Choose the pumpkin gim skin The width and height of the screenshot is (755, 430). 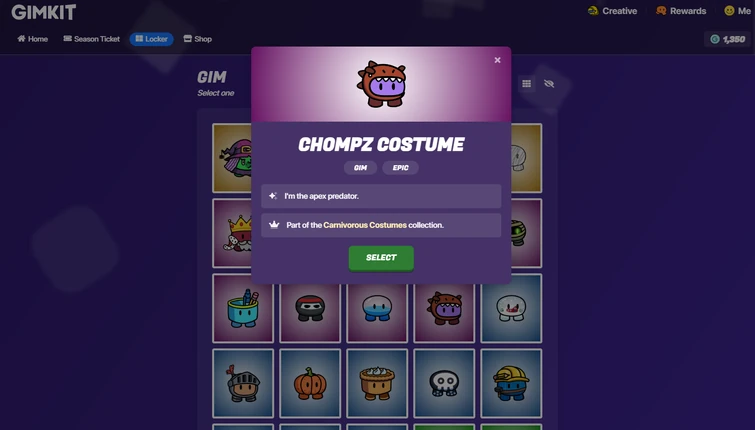(310, 383)
